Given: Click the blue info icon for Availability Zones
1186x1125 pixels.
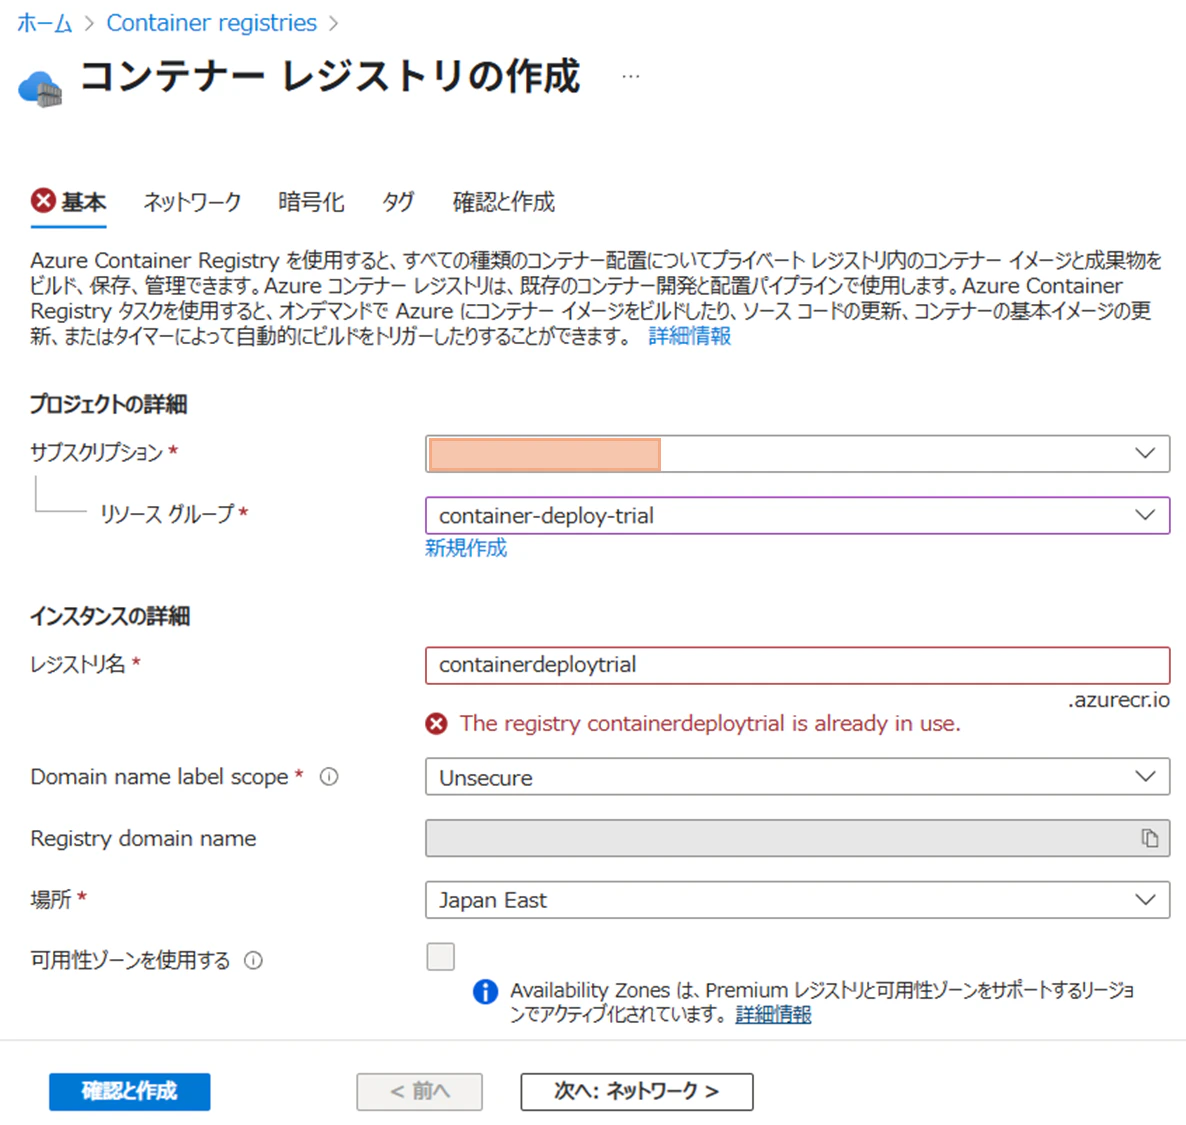Looking at the screenshot, I should click(485, 991).
